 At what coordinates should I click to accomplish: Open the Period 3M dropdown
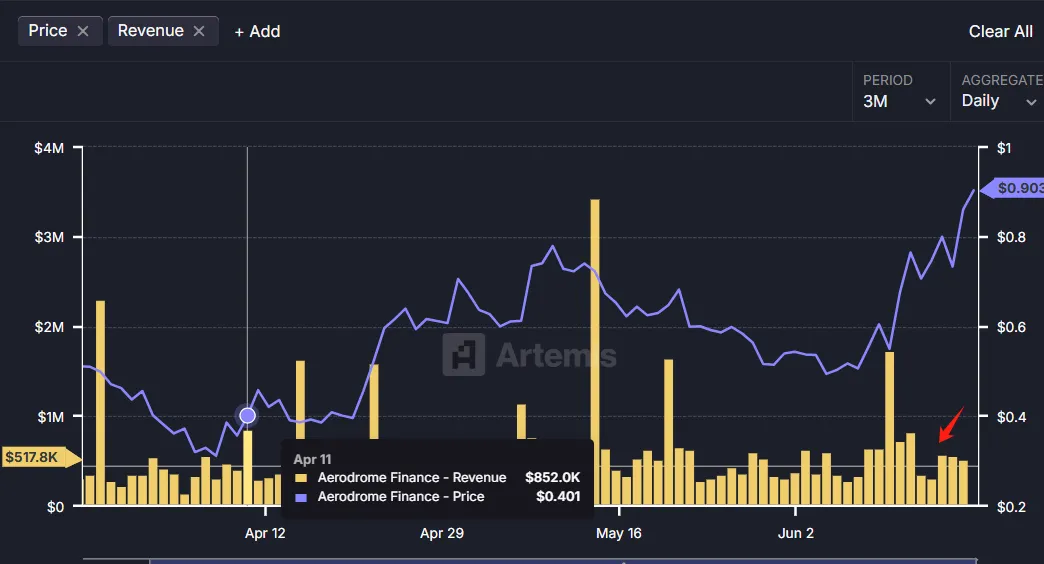tap(900, 91)
